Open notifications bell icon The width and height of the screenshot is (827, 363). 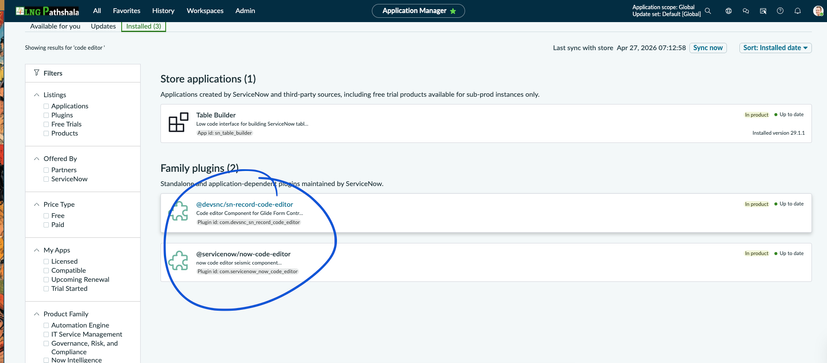[x=797, y=11]
